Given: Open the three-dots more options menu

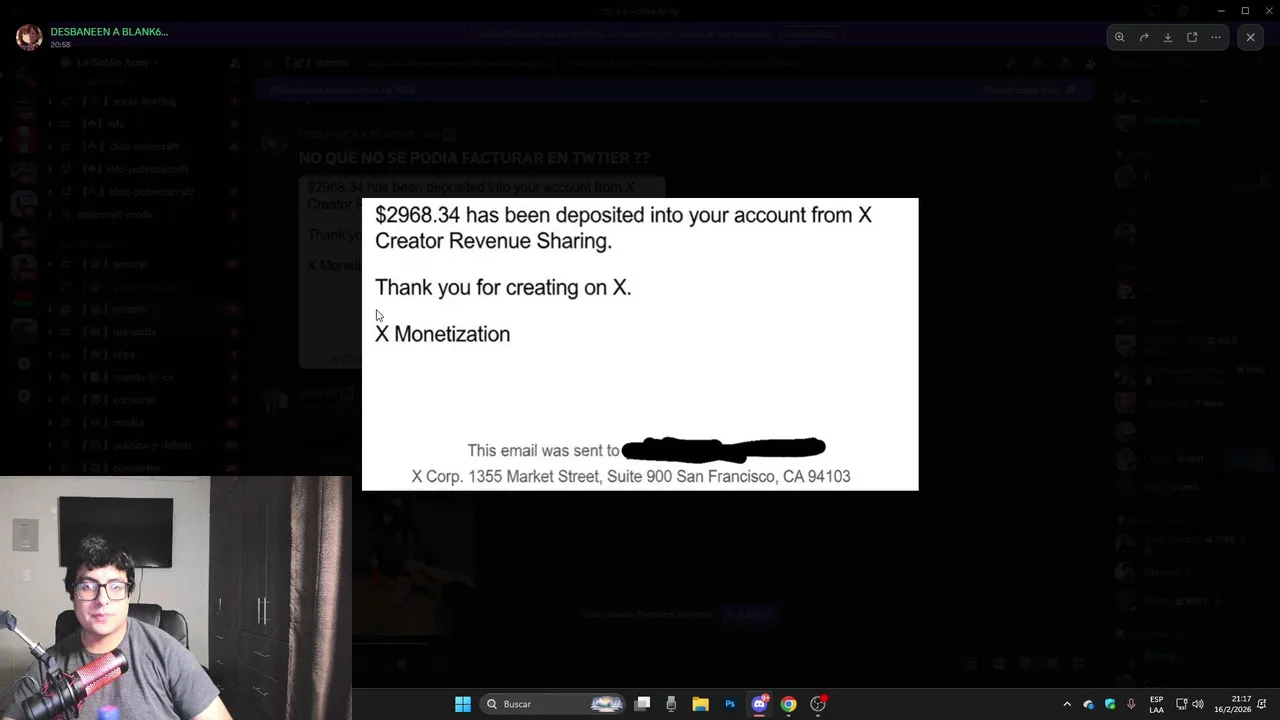Looking at the screenshot, I should 1216,37.
